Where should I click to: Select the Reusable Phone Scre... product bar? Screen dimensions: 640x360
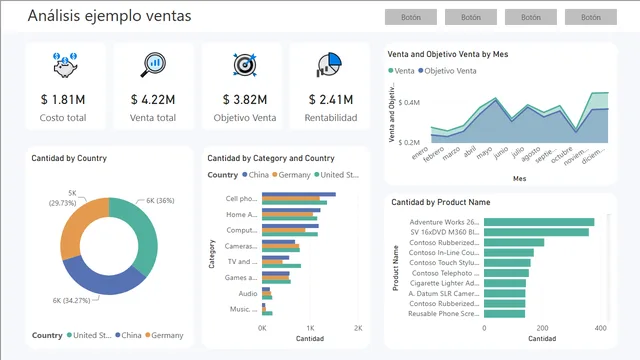coord(504,314)
